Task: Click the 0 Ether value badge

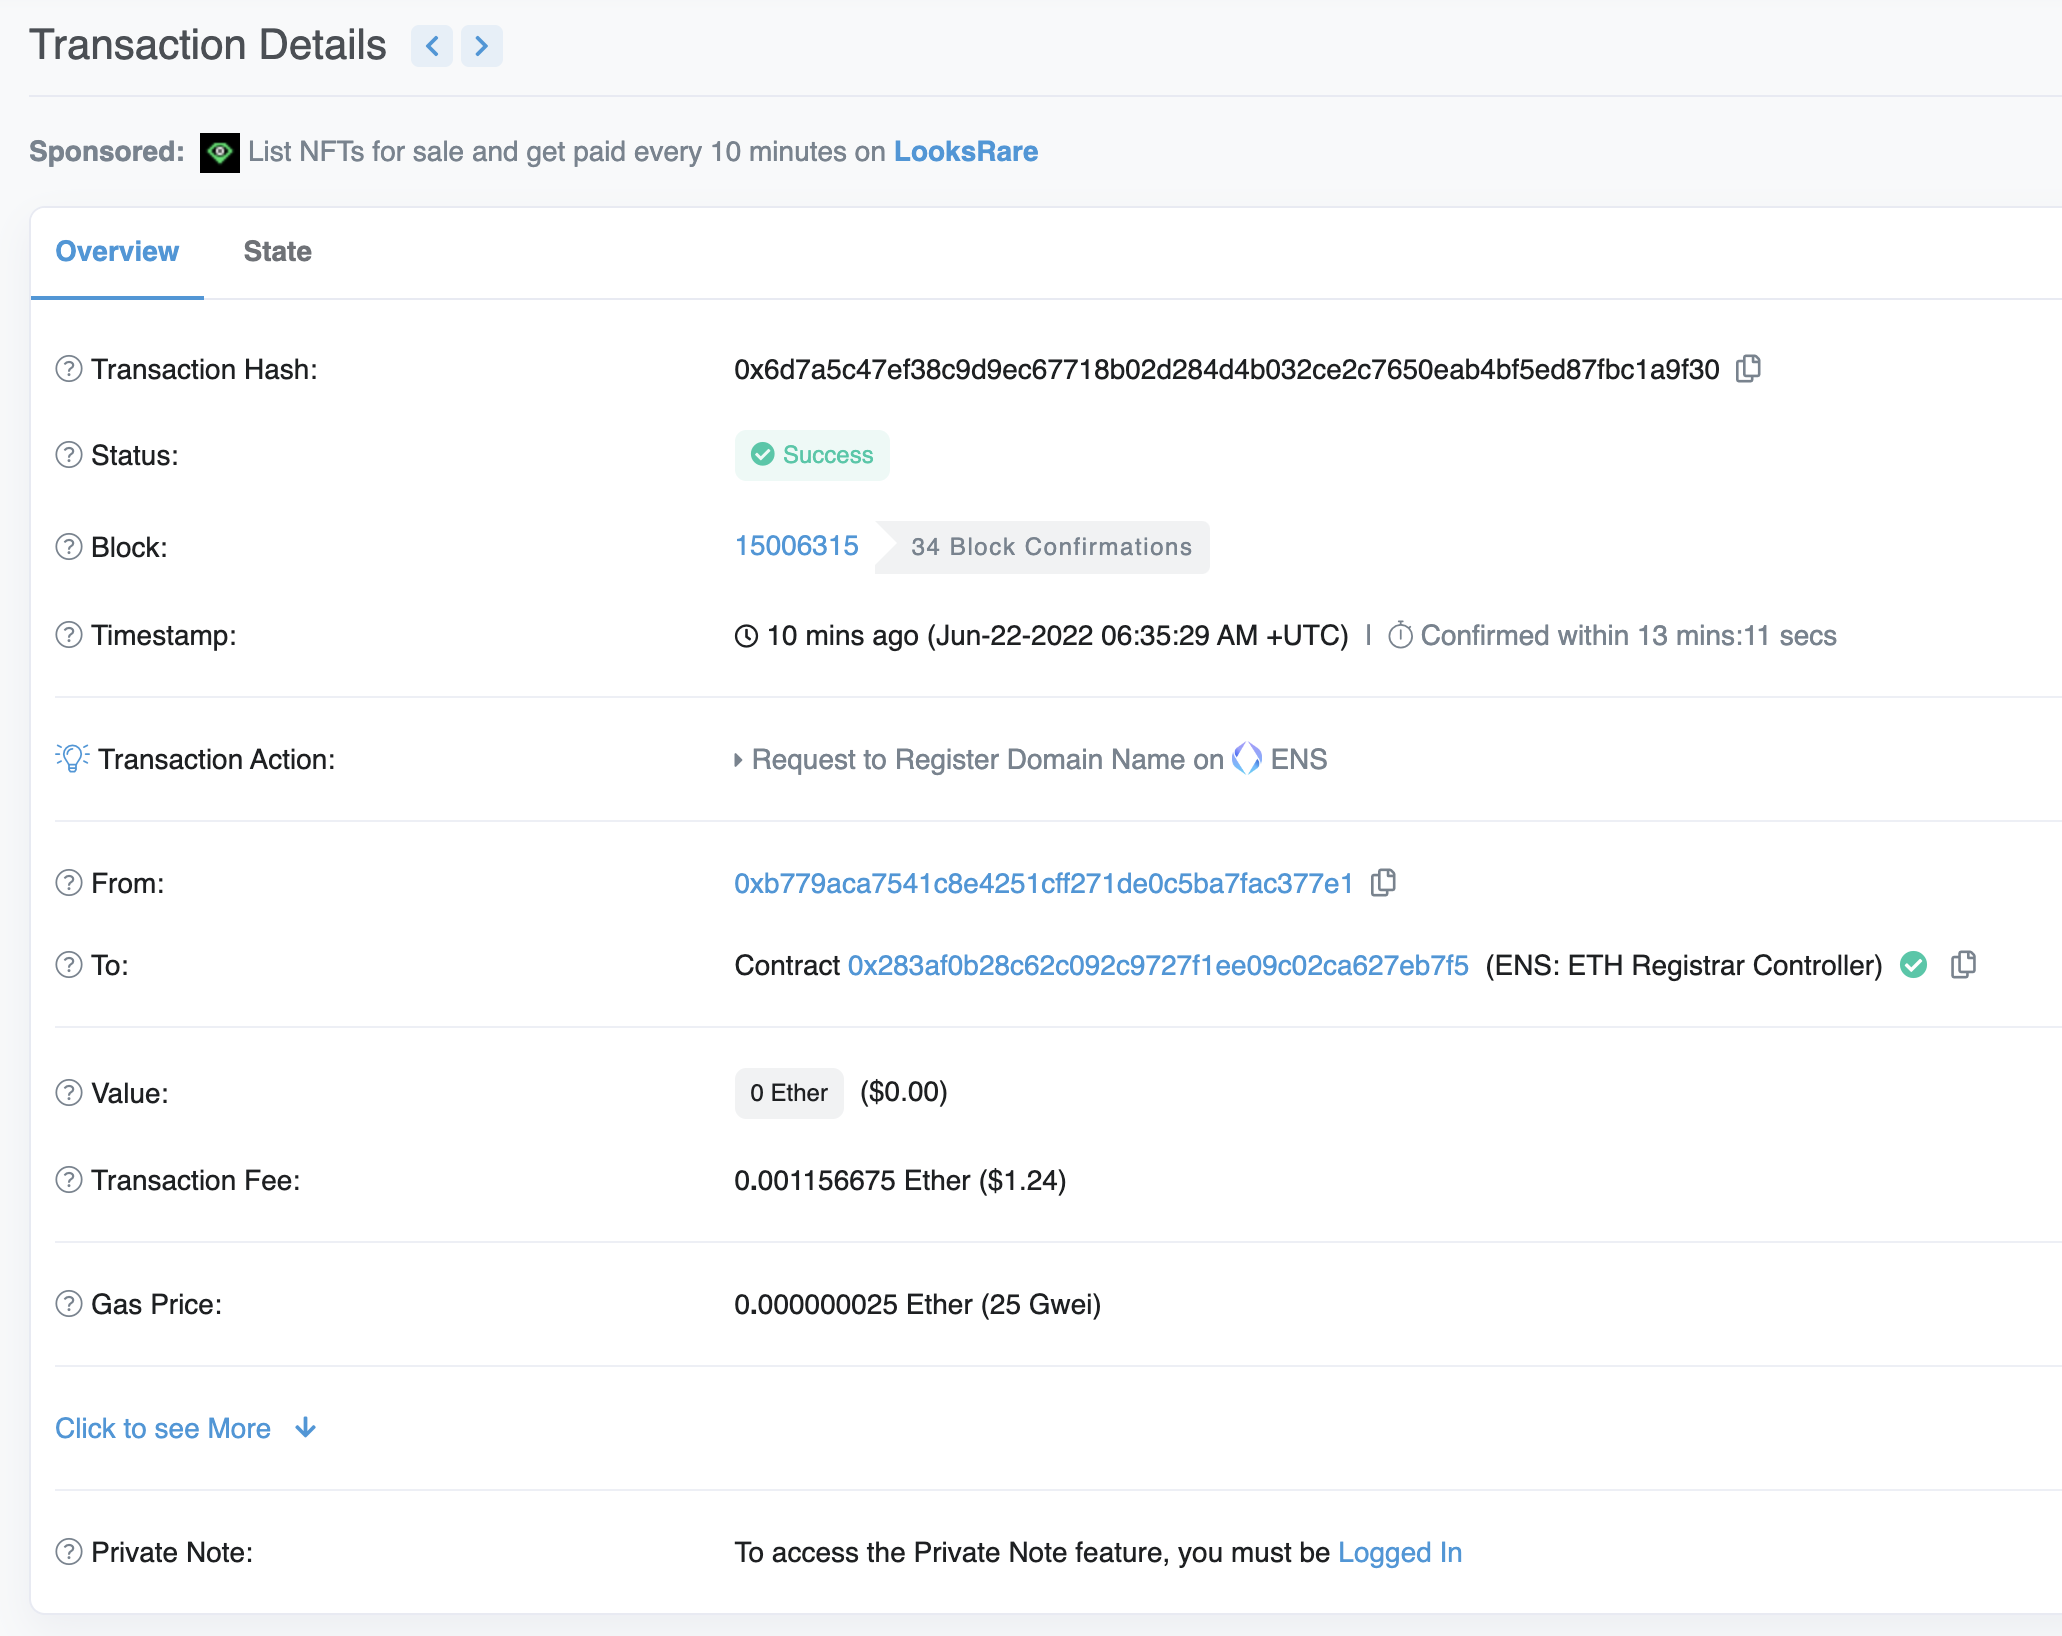Action: pyautogui.click(x=789, y=1093)
